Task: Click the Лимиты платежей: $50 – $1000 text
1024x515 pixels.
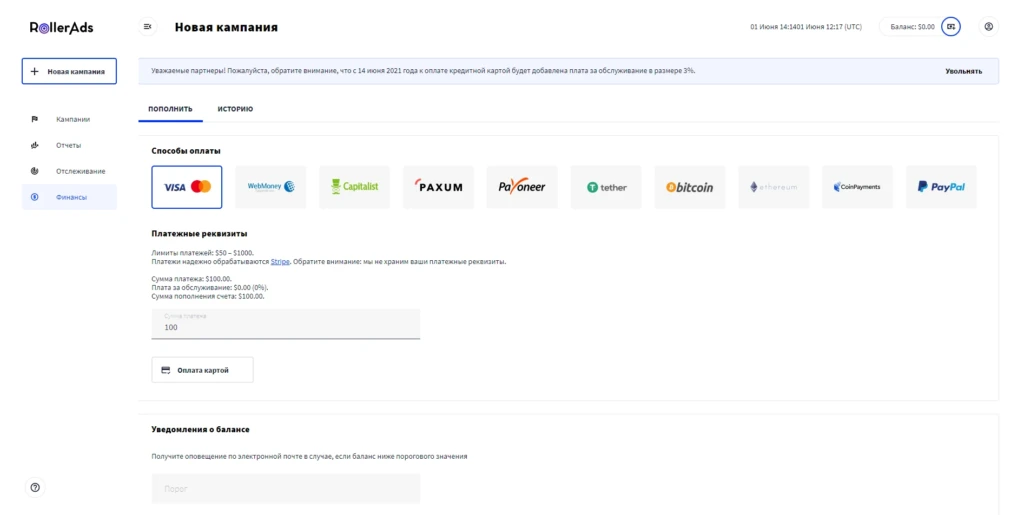Action: click(202, 253)
